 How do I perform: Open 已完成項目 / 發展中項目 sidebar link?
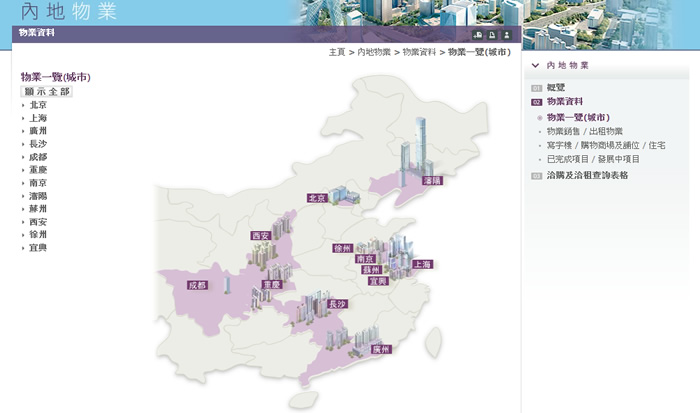tap(593, 159)
